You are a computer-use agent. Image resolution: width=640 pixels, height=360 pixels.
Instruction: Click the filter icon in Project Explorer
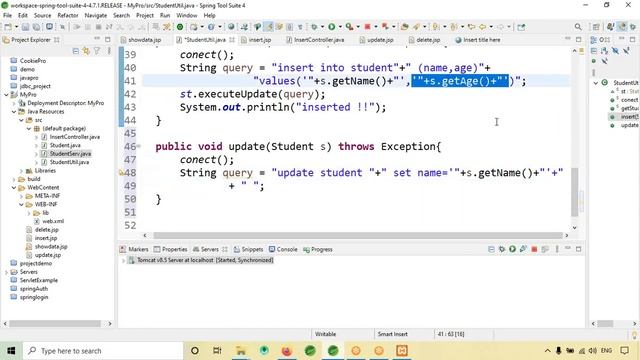97,51
